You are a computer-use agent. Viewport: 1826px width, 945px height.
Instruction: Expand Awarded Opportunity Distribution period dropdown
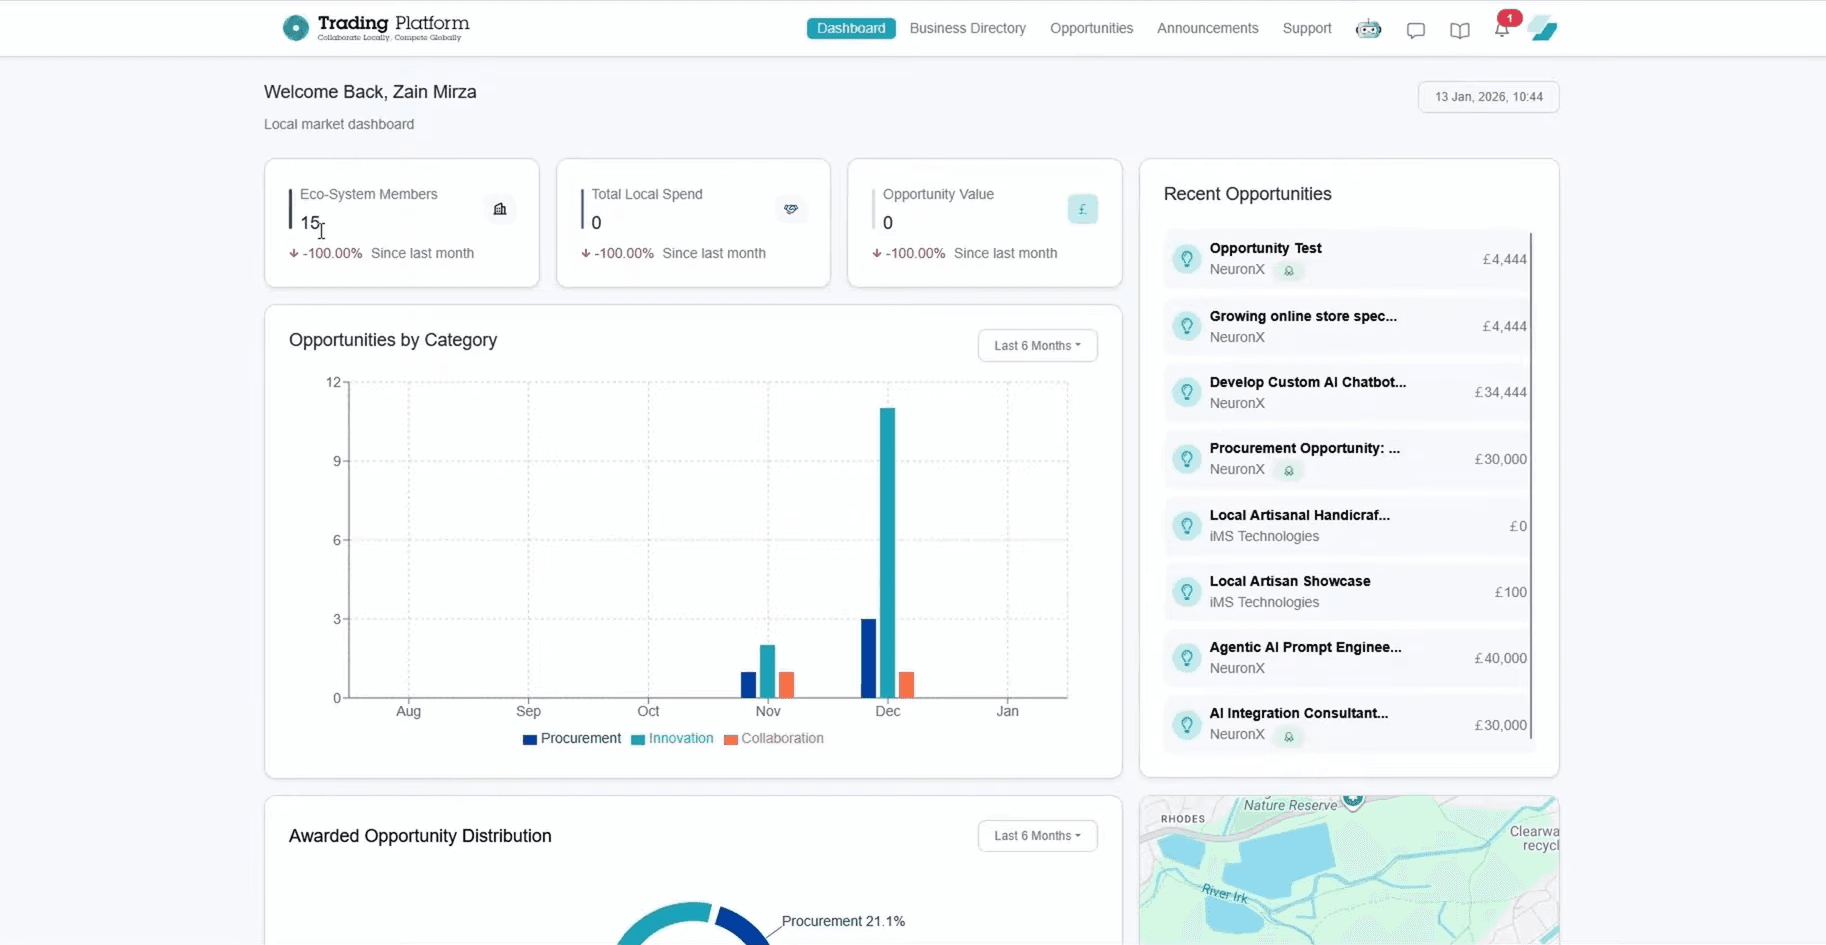pos(1037,836)
